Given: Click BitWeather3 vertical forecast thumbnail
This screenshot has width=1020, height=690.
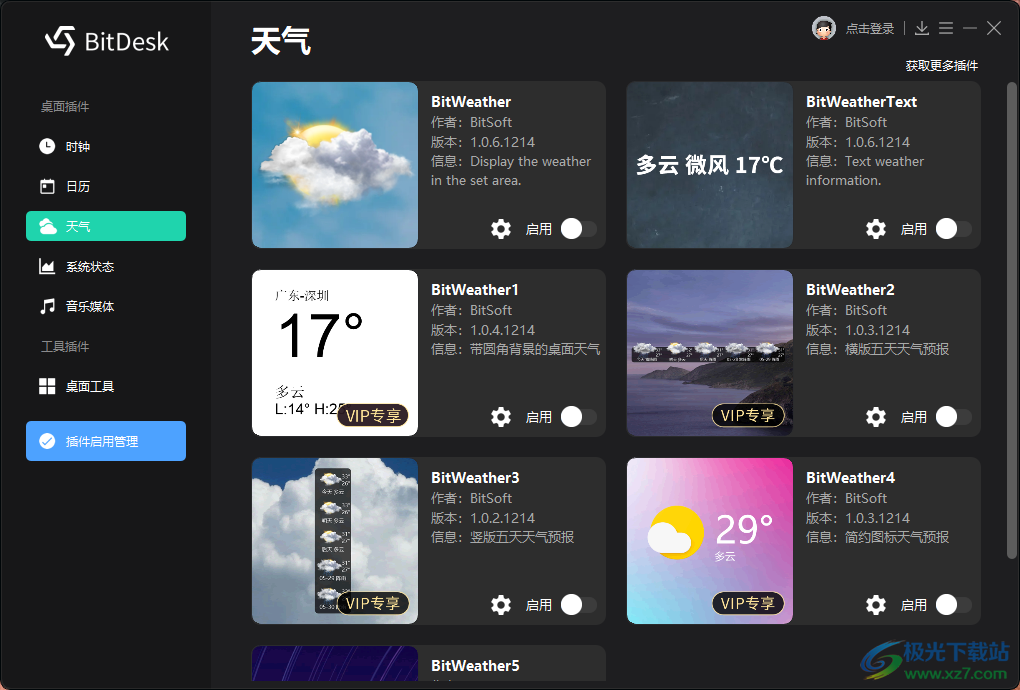Looking at the screenshot, I should 335,540.
